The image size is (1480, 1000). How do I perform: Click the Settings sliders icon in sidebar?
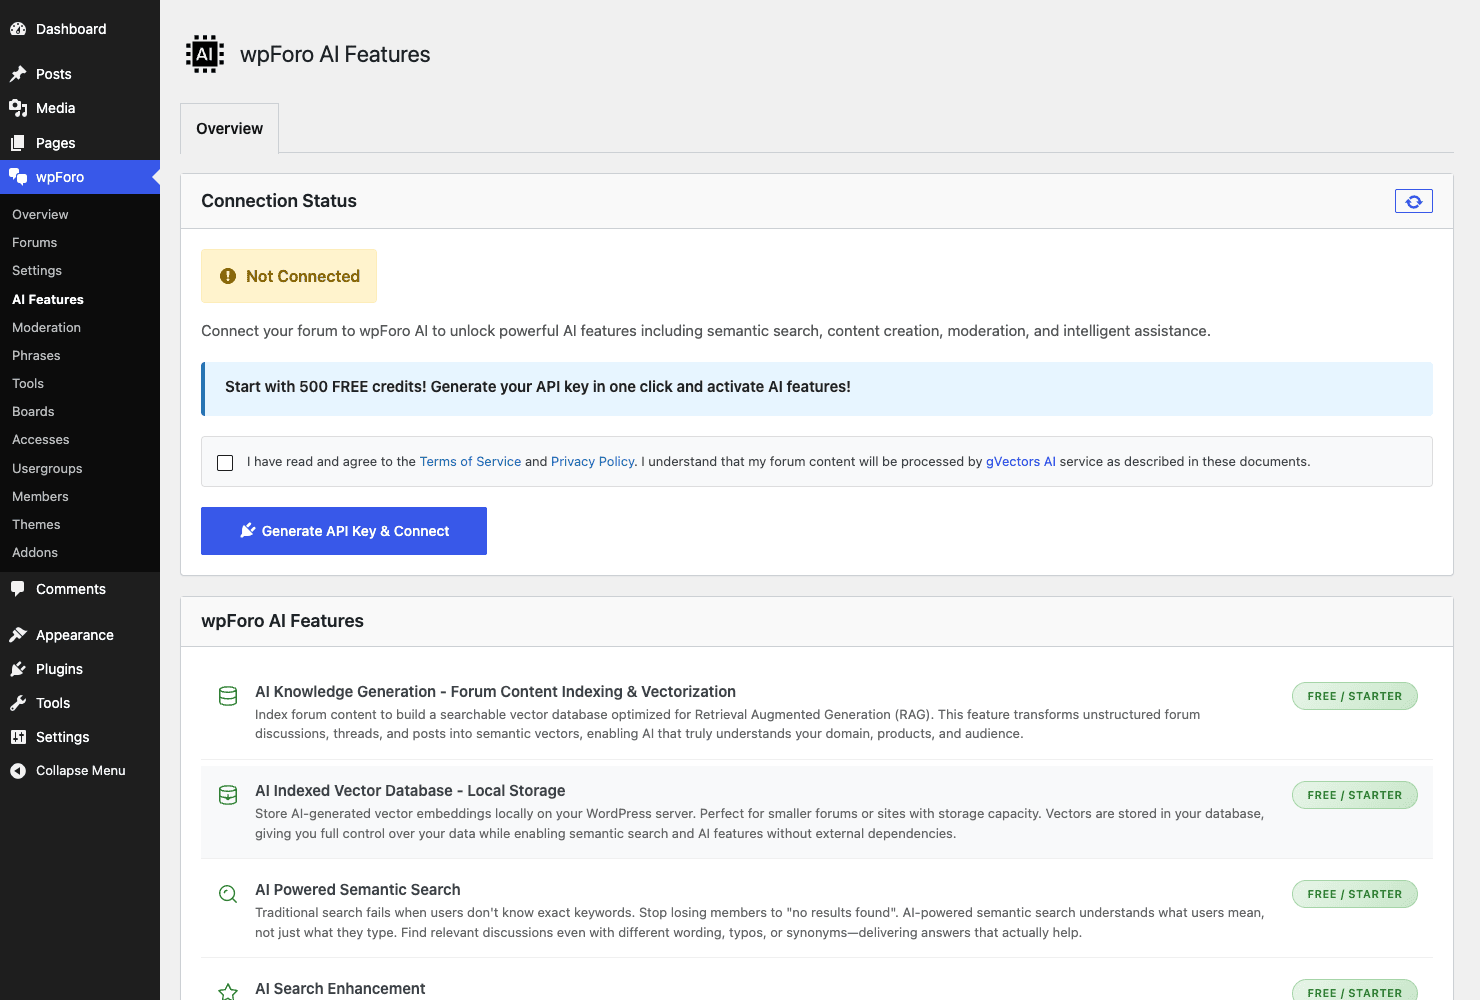pos(18,737)
